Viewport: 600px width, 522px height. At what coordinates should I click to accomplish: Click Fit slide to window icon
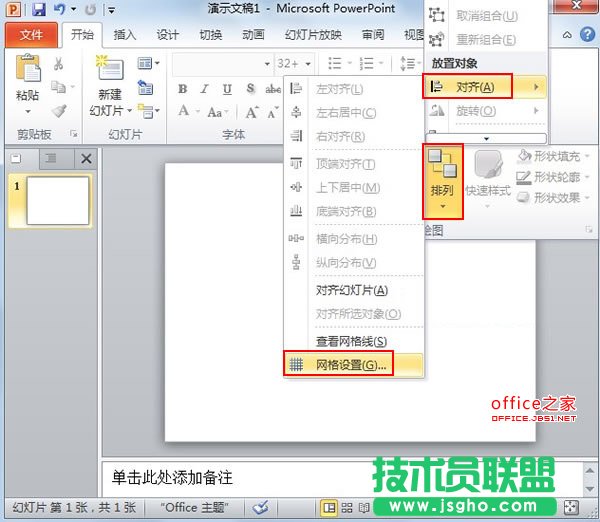coord(571,508)
